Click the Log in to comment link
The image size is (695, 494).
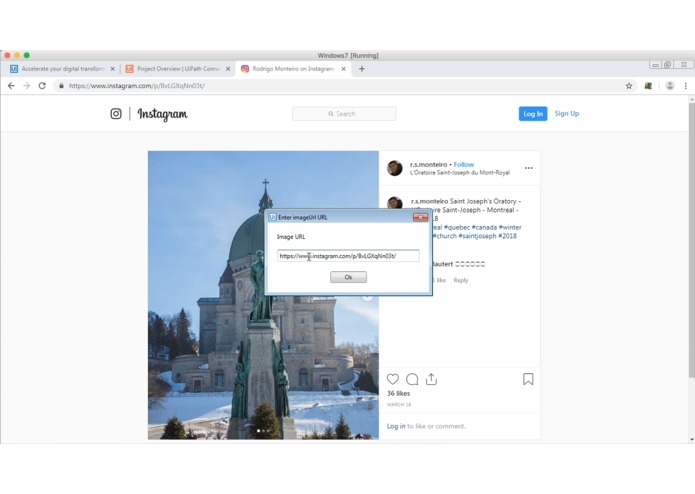tap(396, 426)
